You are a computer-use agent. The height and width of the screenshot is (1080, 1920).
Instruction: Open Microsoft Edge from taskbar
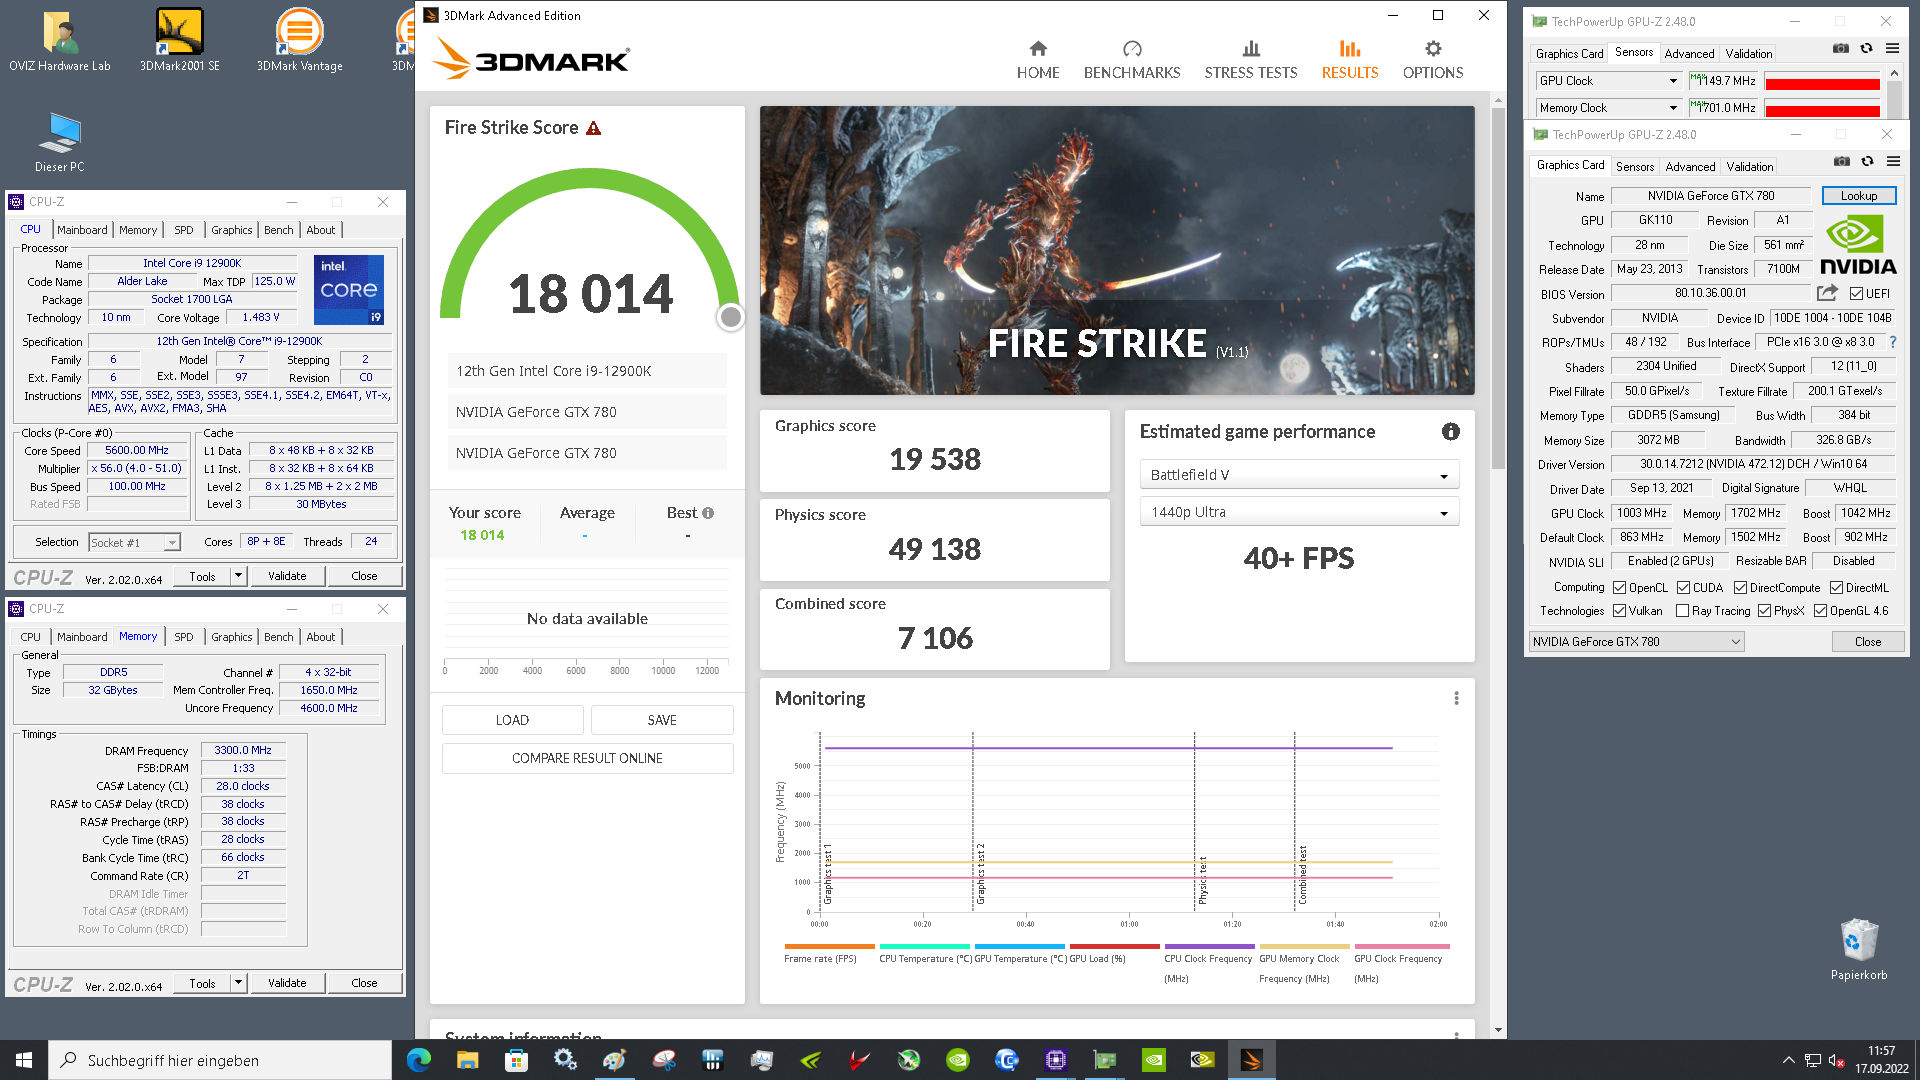click(419, 1060)
